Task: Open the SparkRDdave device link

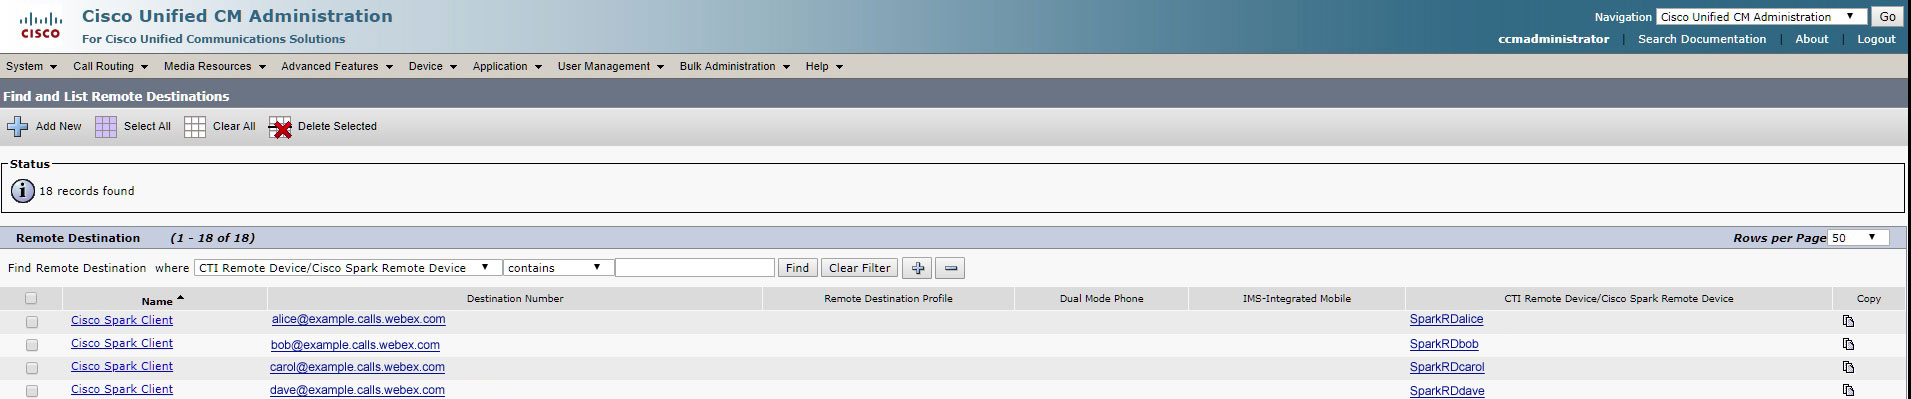Action: (x=1447, y=391)
